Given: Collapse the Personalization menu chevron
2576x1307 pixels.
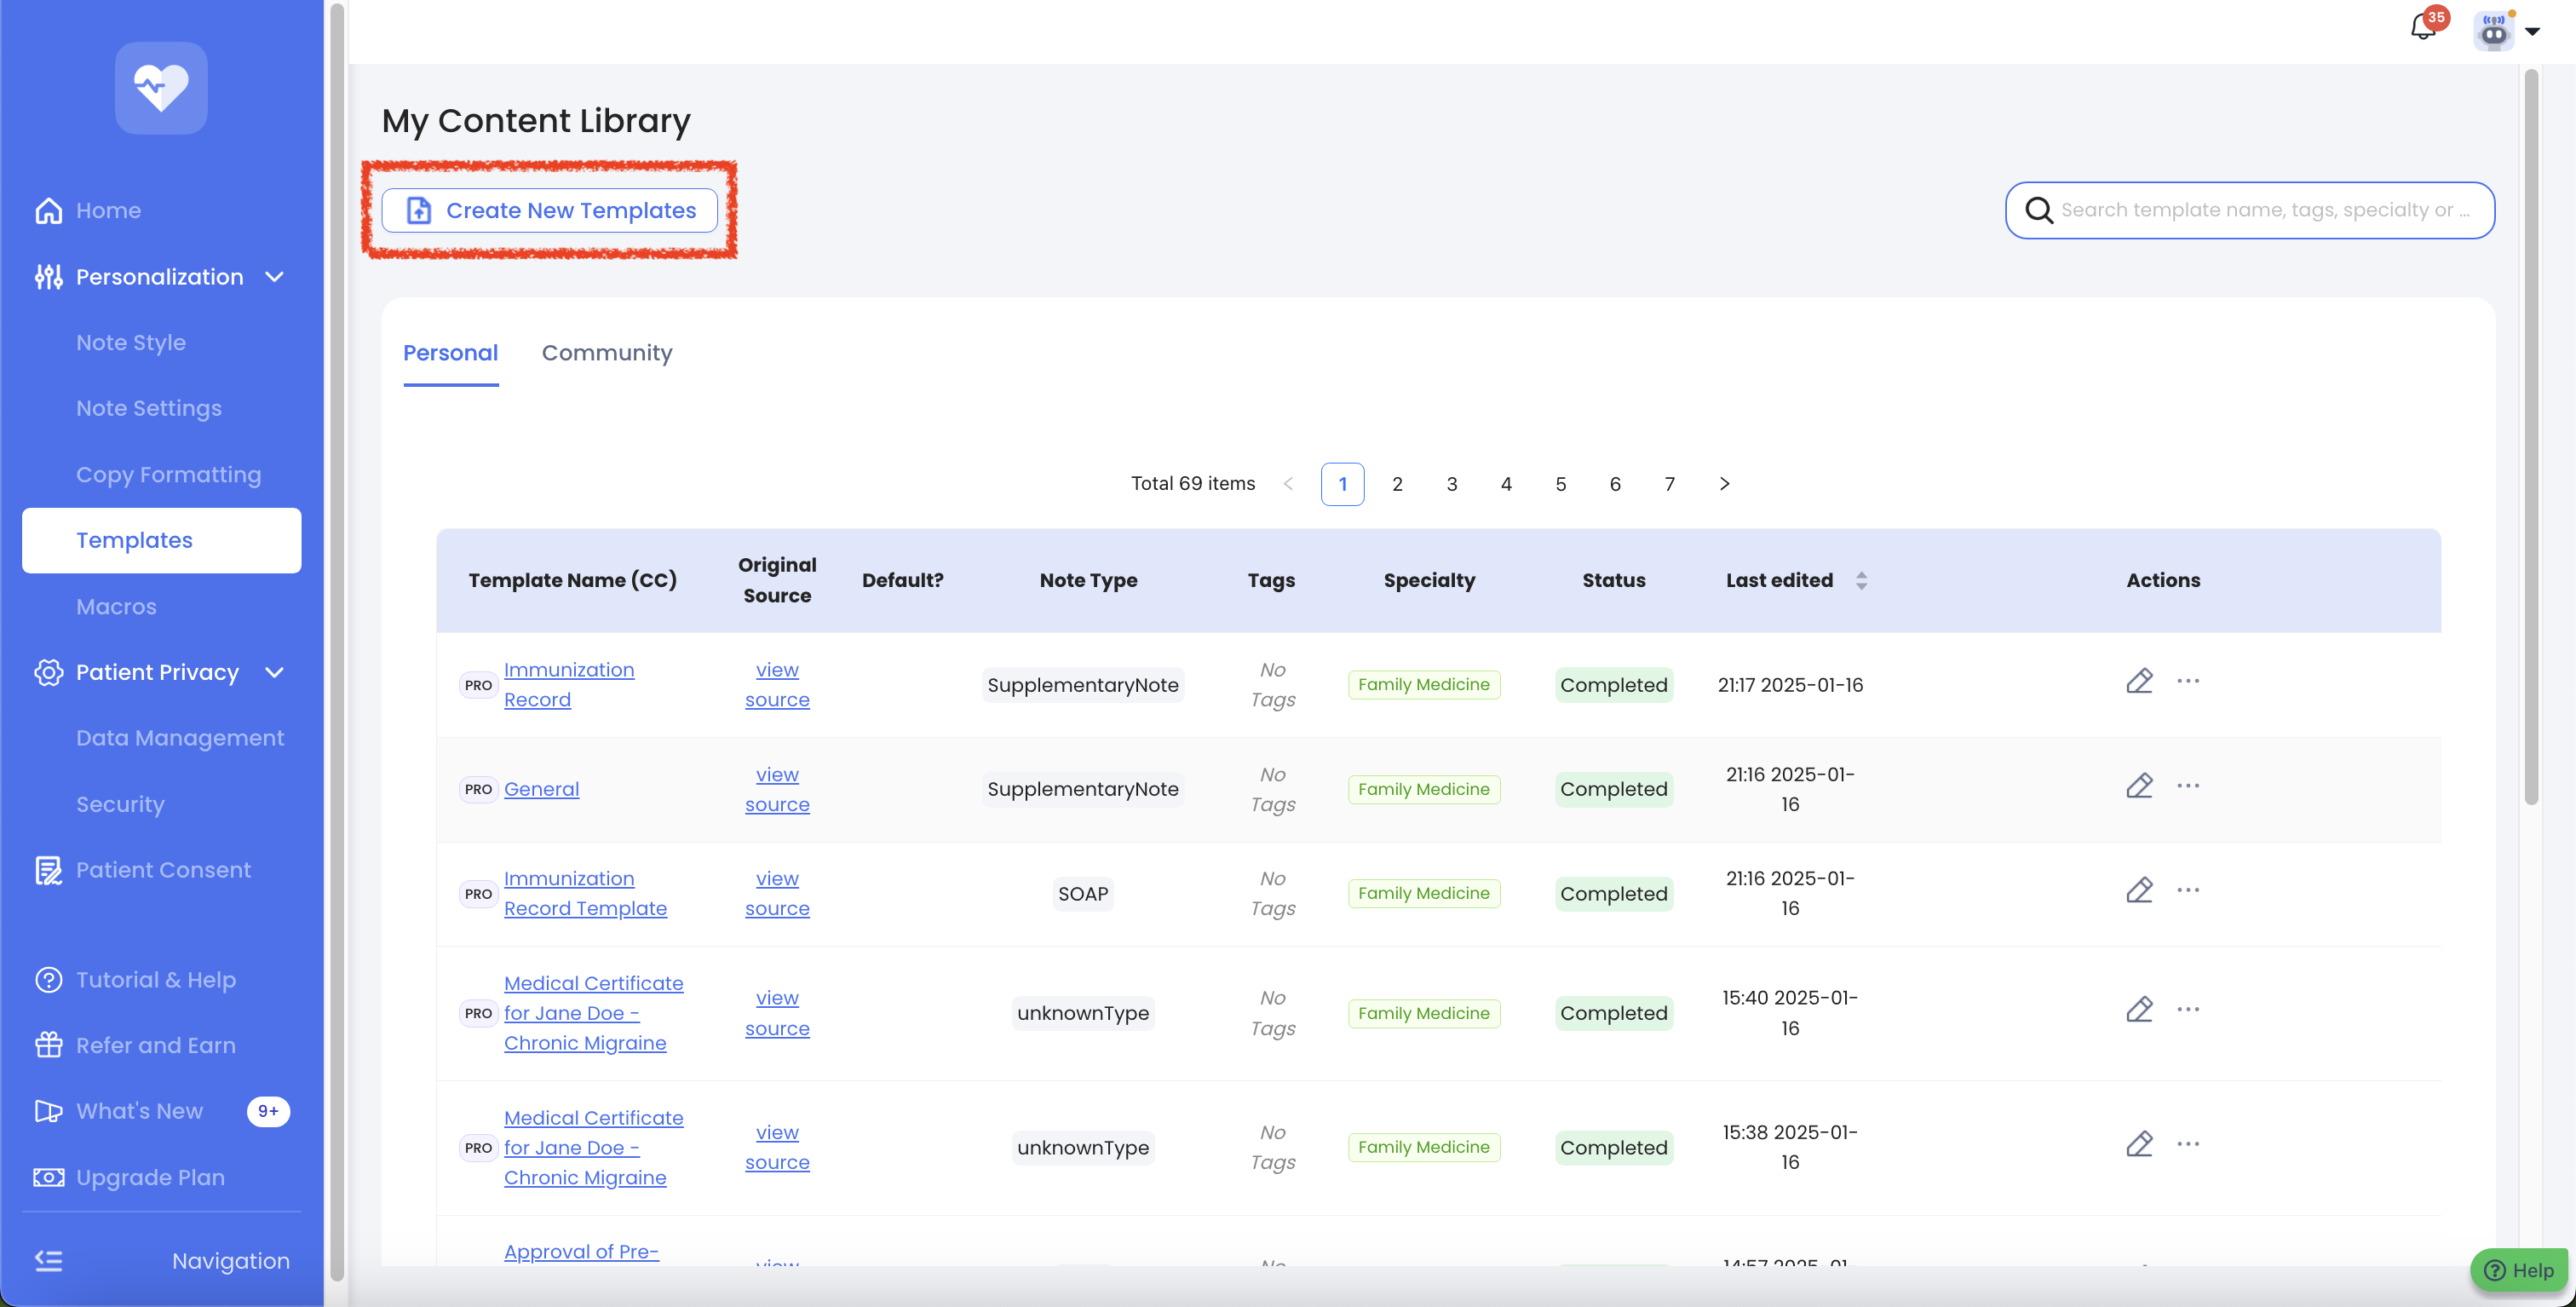Looking at the screenshot, I should 275,277.
